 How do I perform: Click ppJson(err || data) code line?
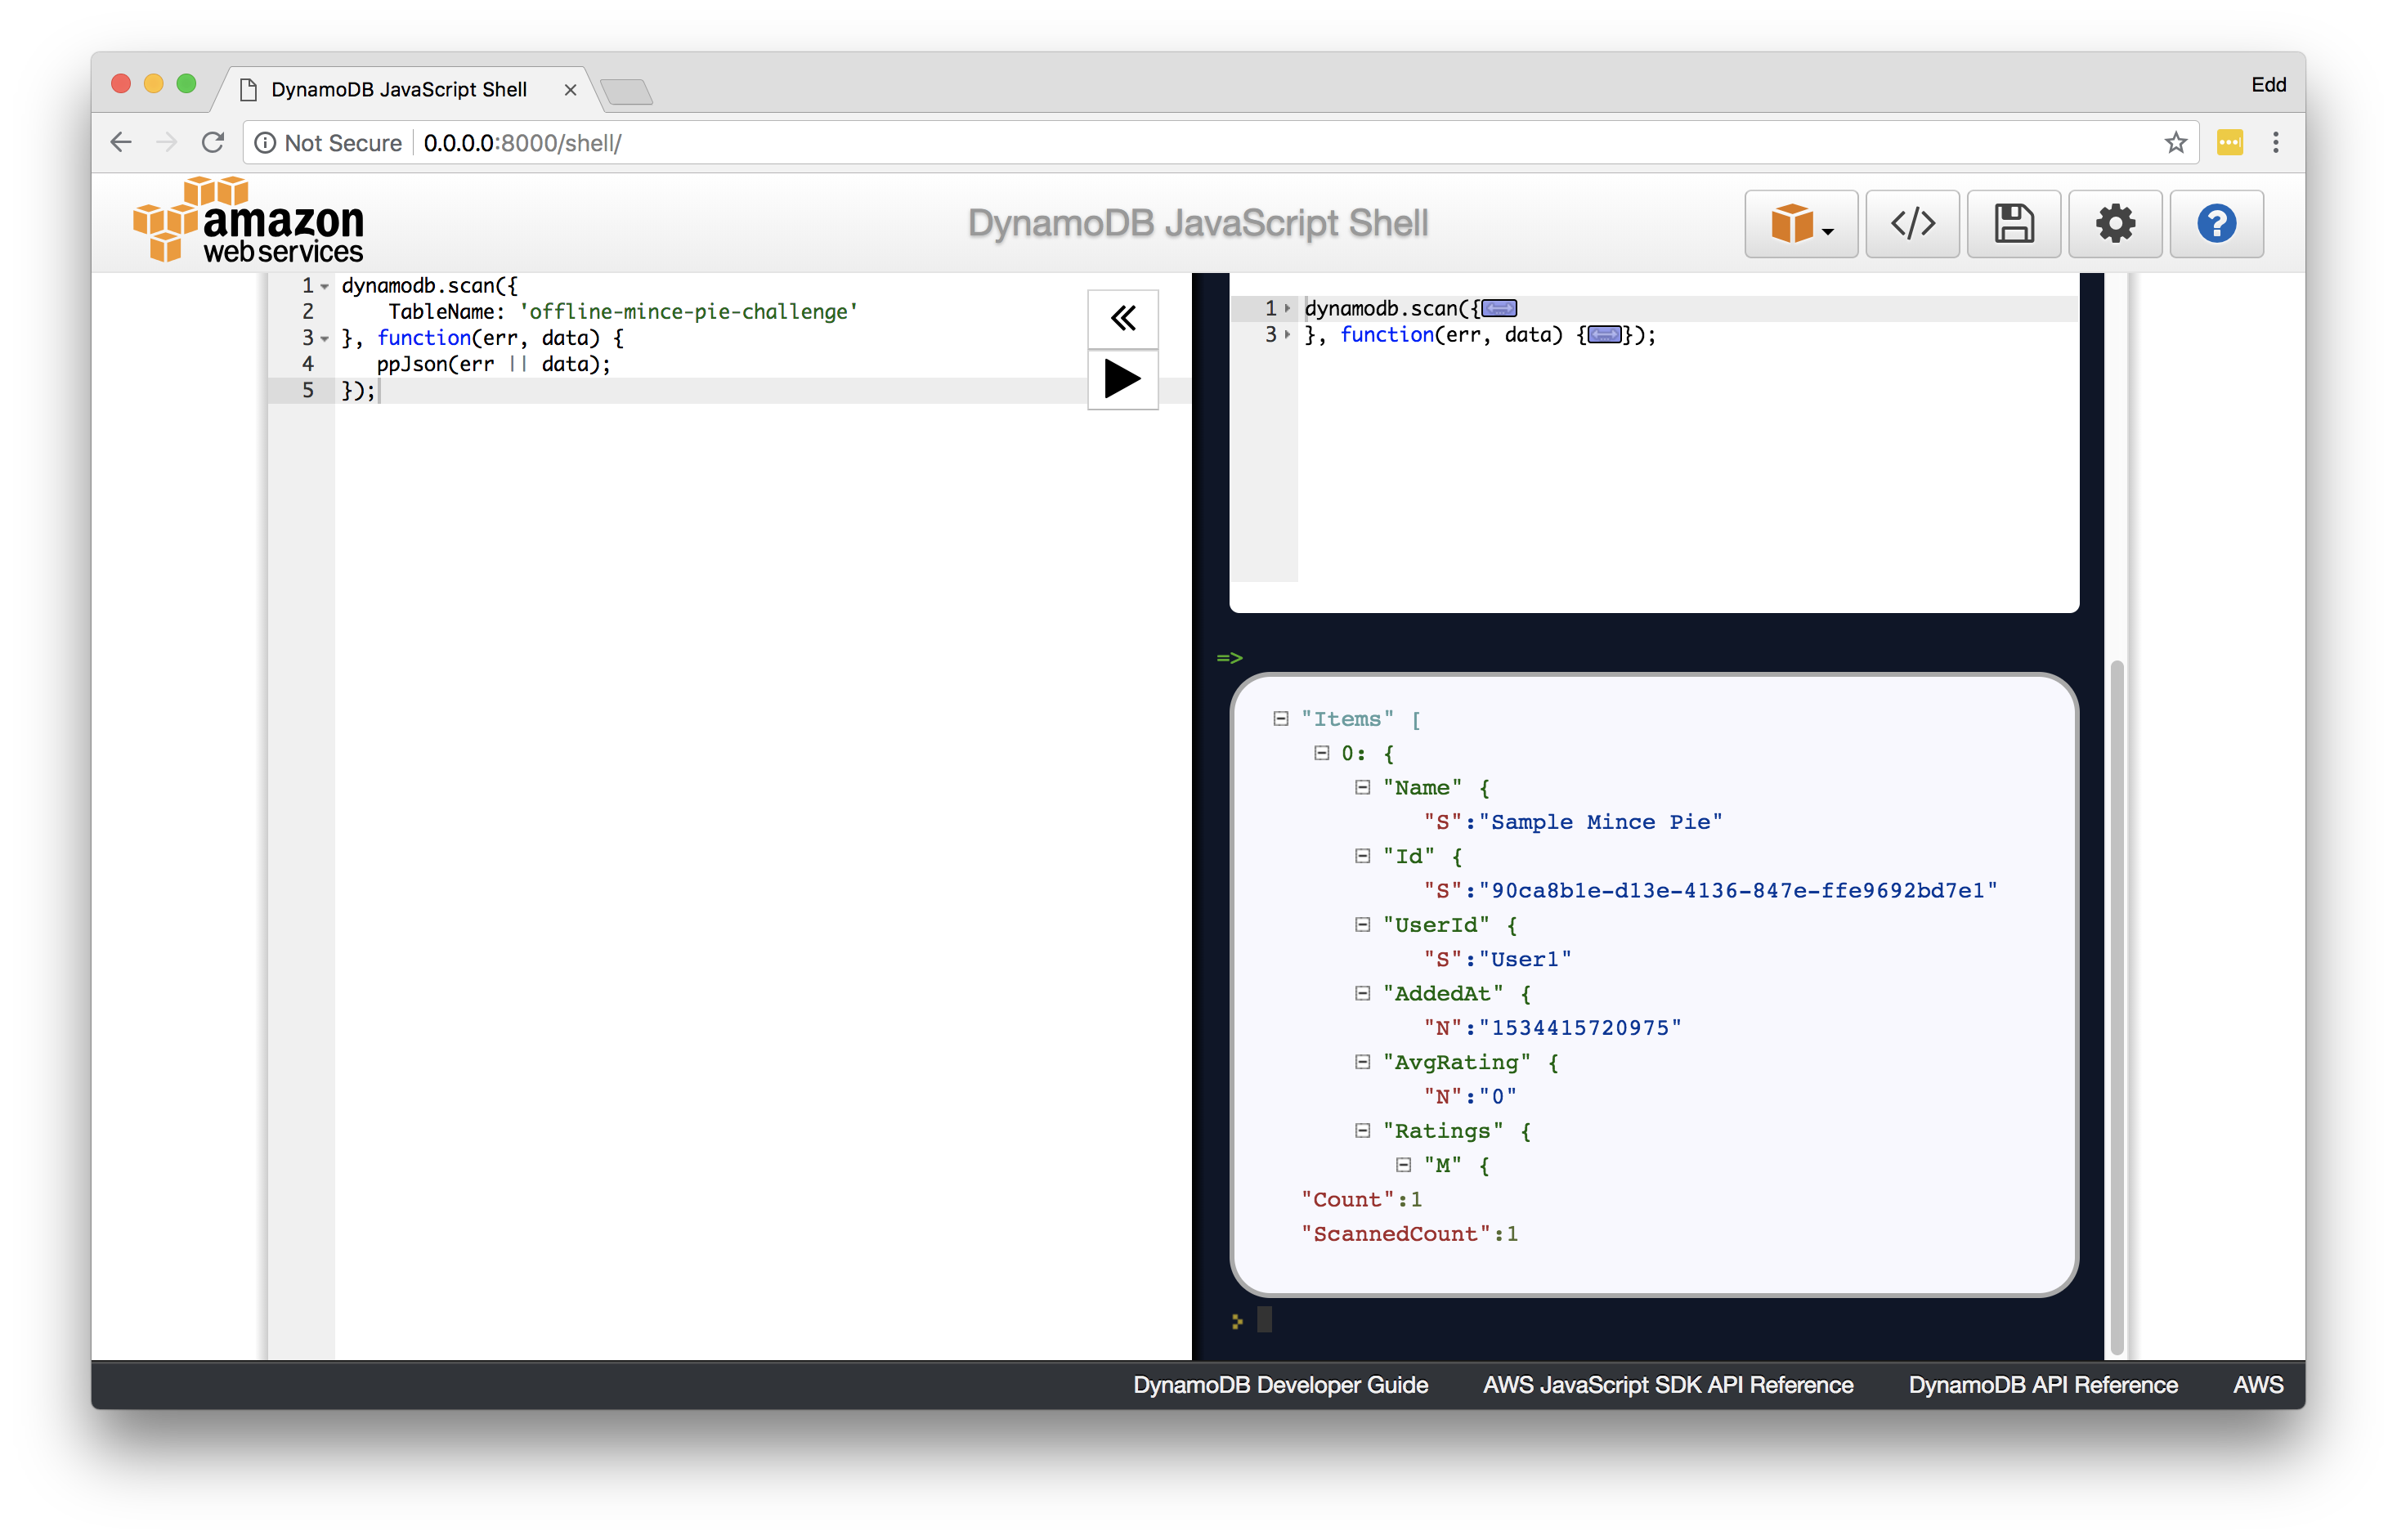click(x=493, y=364)
